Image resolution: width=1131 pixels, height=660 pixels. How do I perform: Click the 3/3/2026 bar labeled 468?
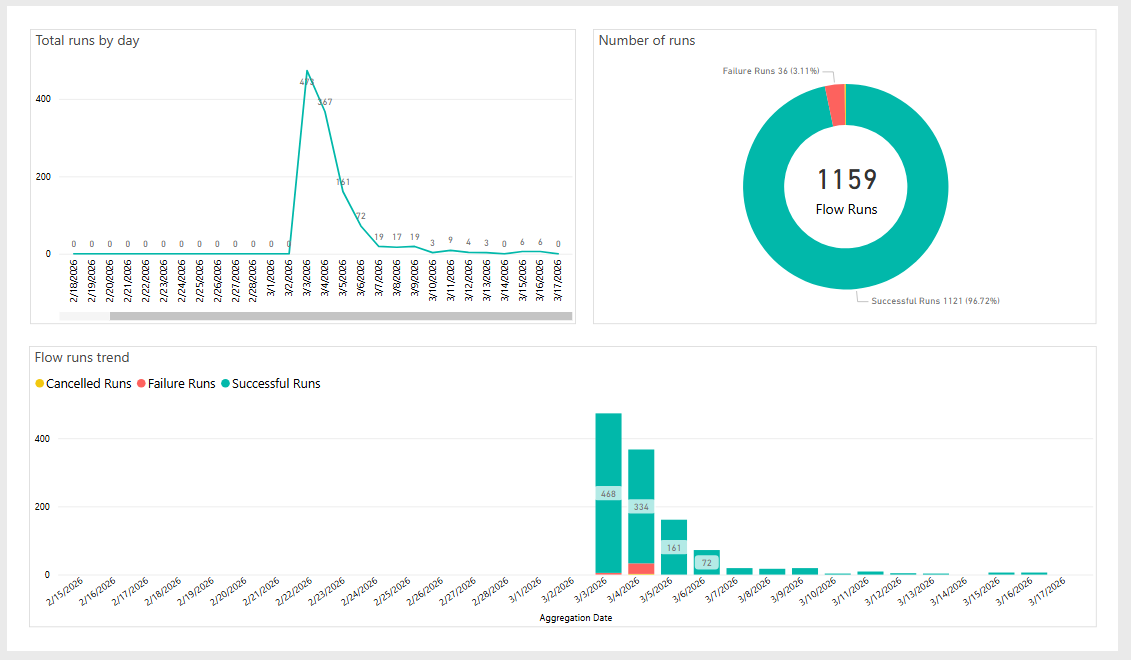(608, 494)
